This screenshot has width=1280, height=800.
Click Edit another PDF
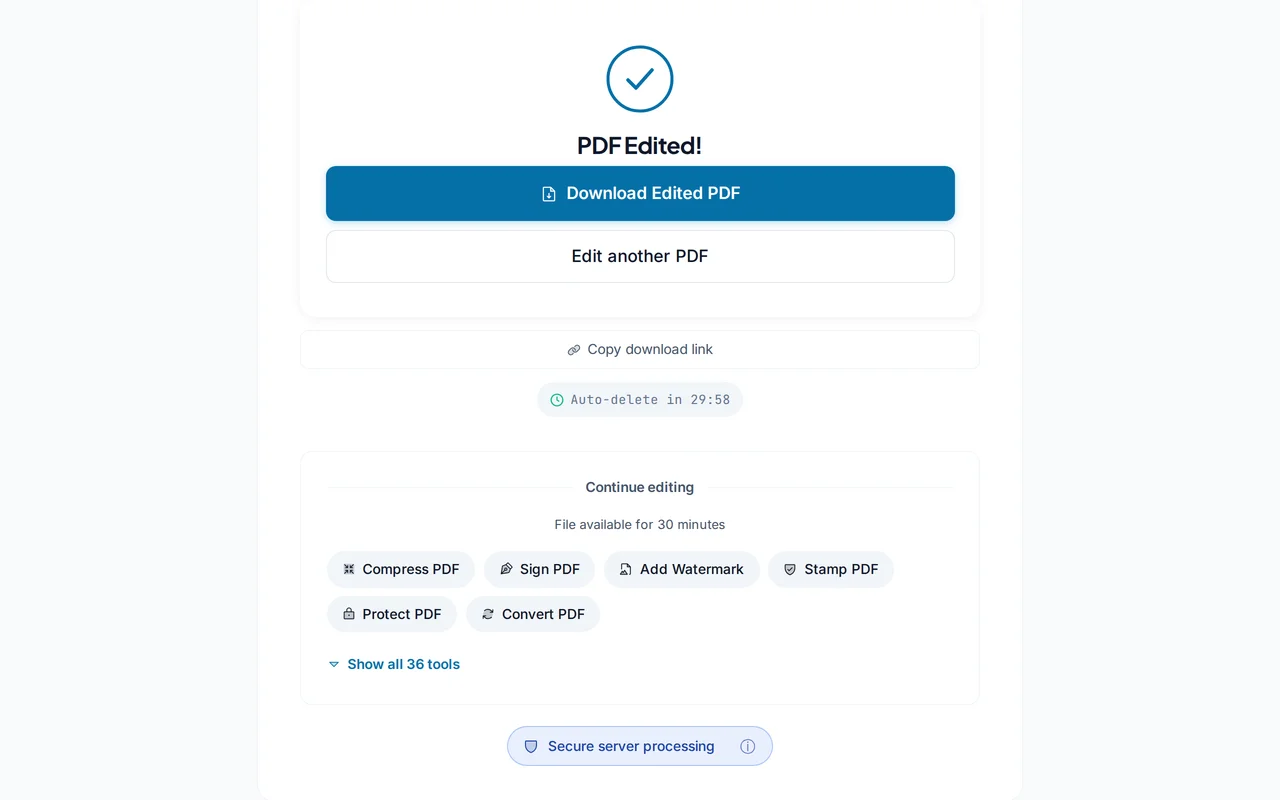(x=640, y=256)
